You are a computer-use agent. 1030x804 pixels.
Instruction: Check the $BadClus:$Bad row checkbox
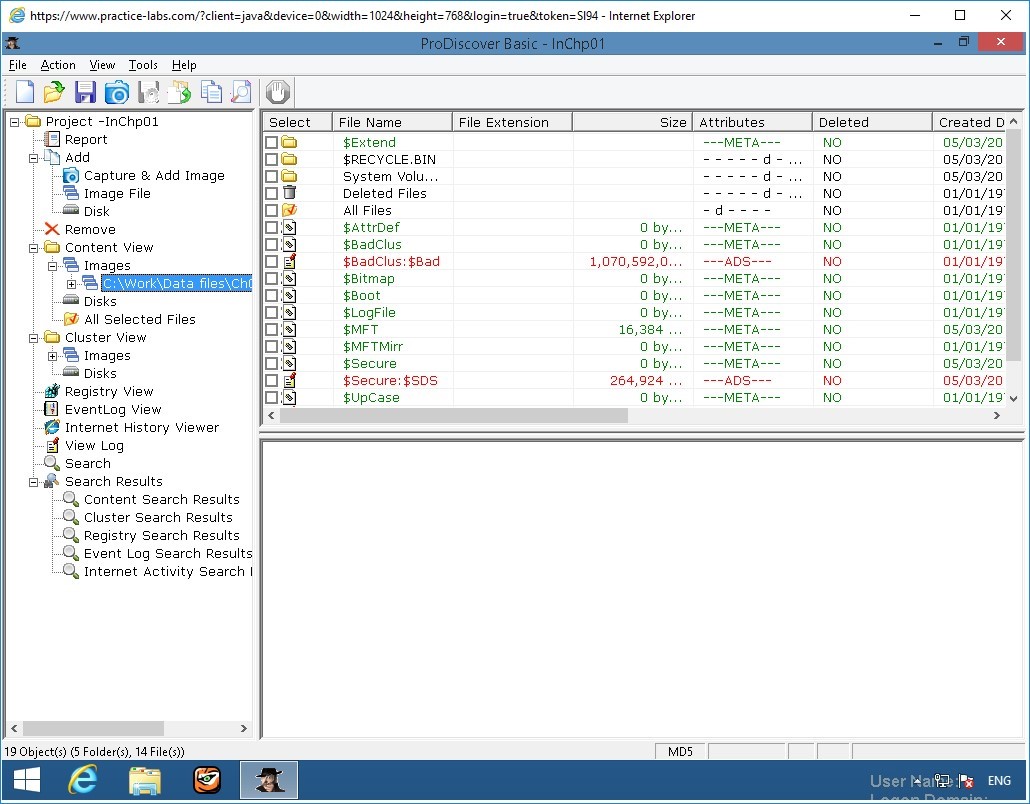[271, 261]
